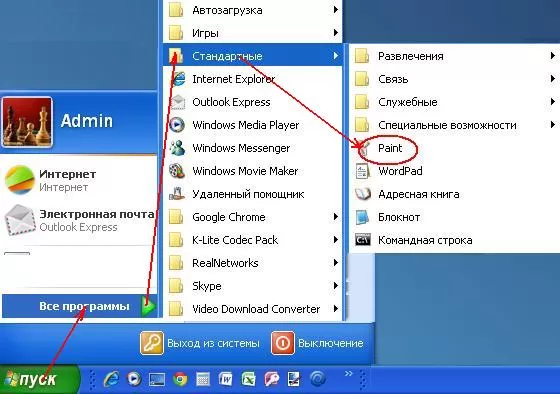Expand the RealNetworks folder arrow
Image resolution: width=560 pixels, height=394 pixels.
pyautogui.click(x=335, y=263)
